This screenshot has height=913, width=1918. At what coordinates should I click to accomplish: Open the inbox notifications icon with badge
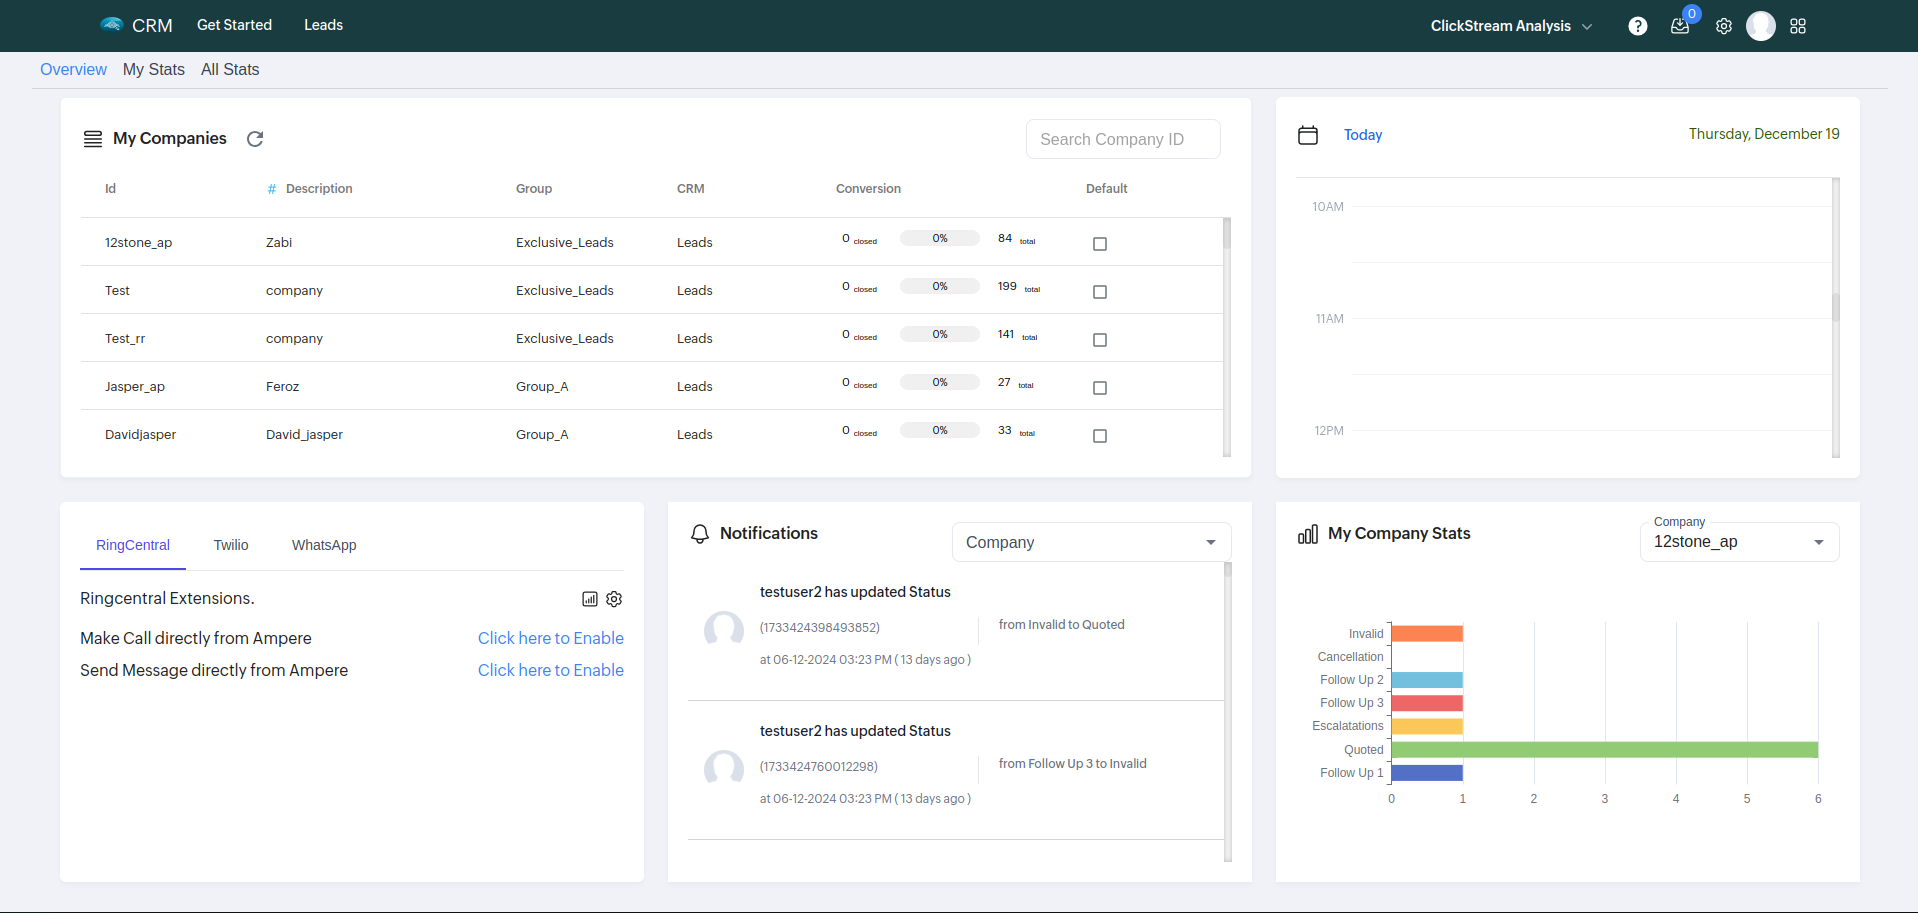(x=1681, y=25)
